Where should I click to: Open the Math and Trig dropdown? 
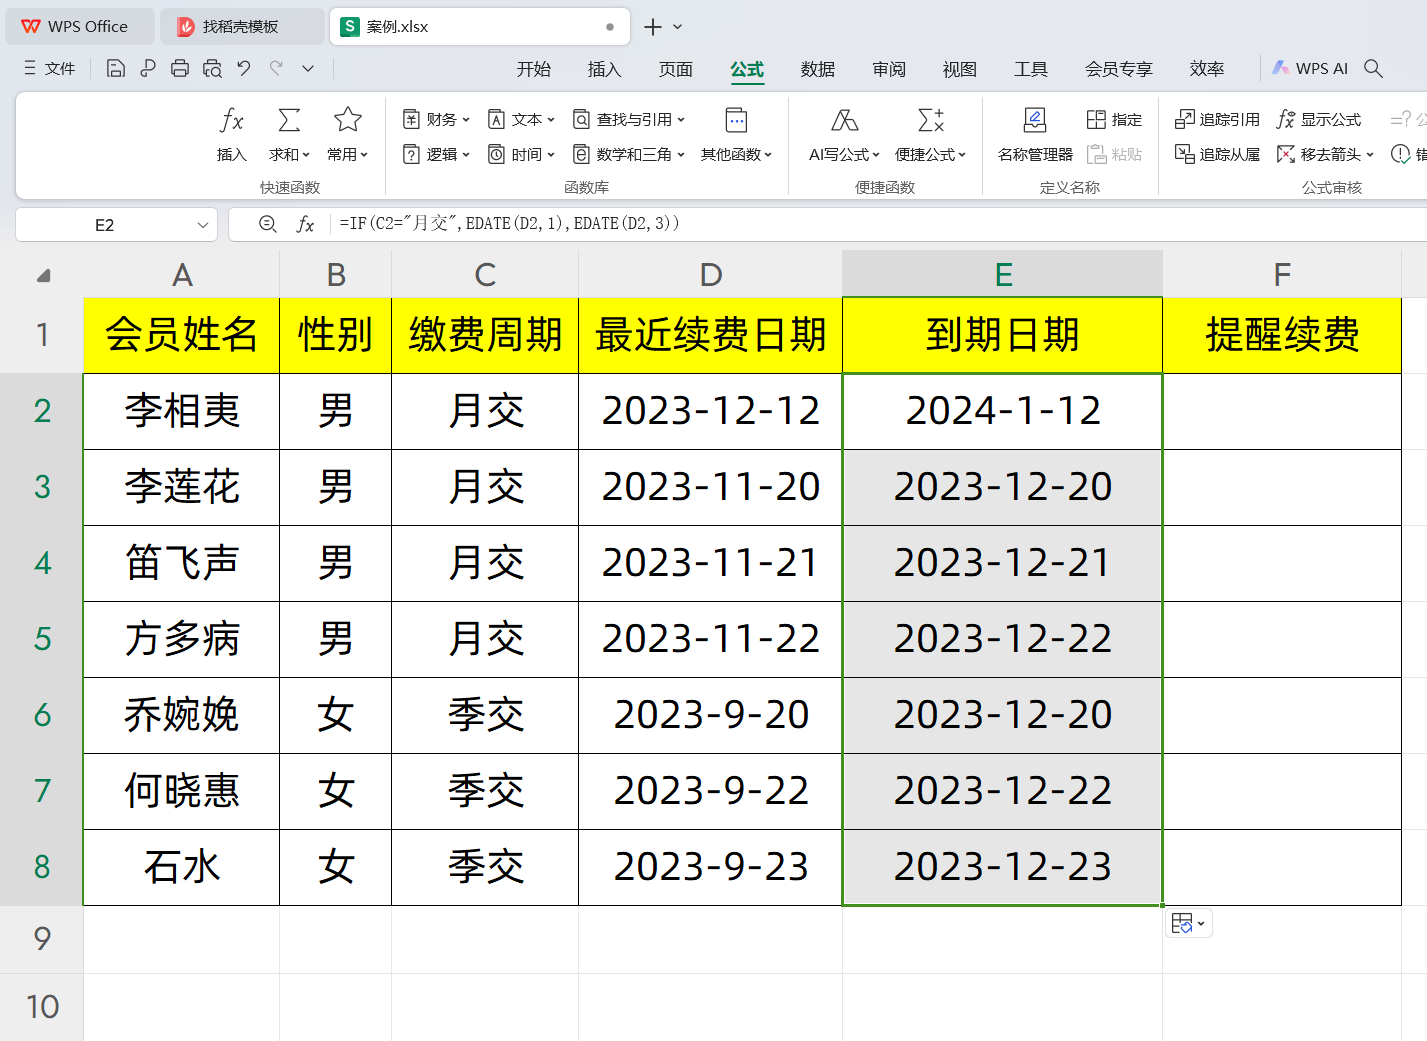pyautogui.click(x=629, y=154)
